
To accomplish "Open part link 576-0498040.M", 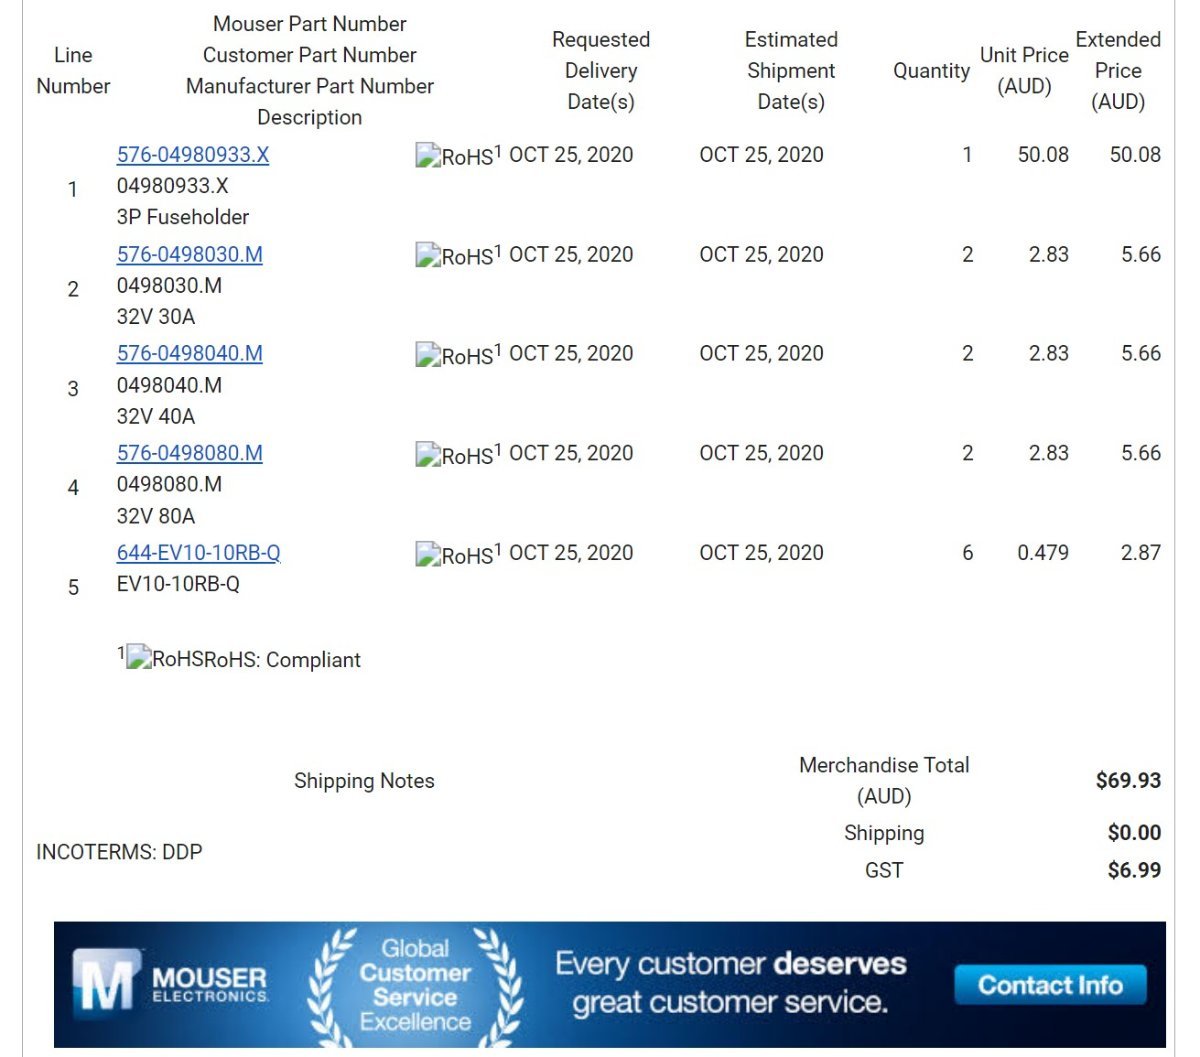I will point(190,354).
